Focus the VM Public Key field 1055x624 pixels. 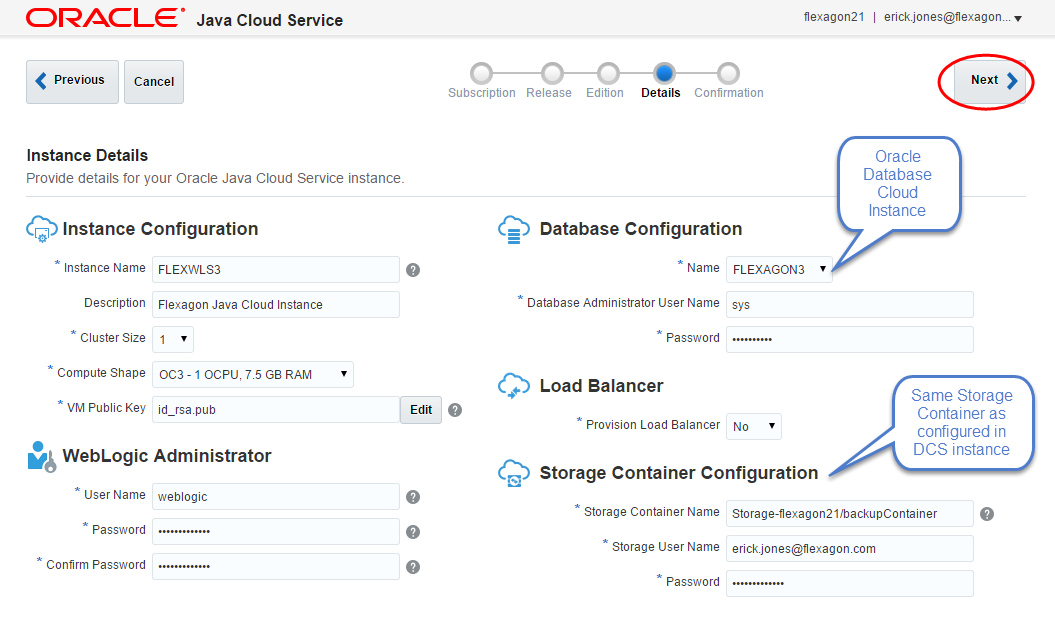pyautogui.click(x=276, y=409)
